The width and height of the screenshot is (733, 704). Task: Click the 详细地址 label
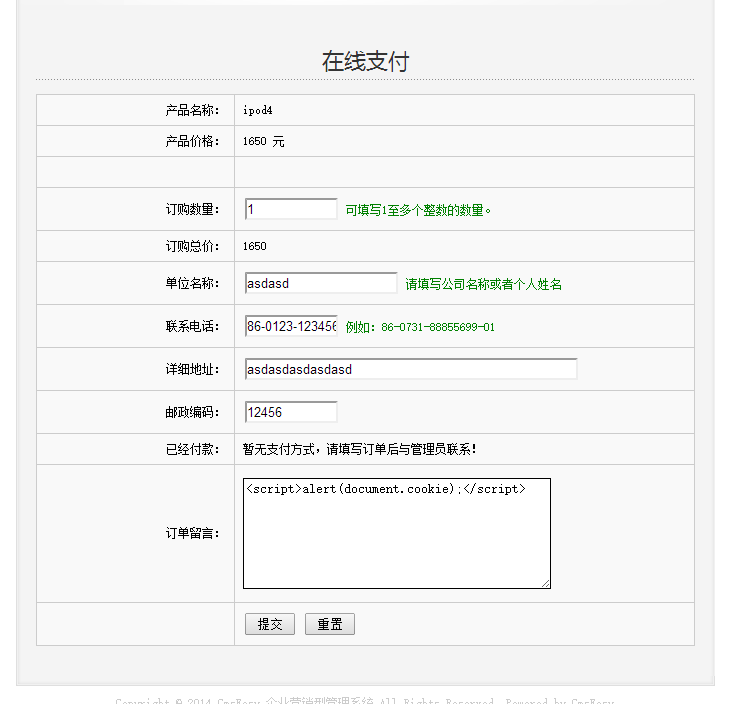tap(192, 369)
